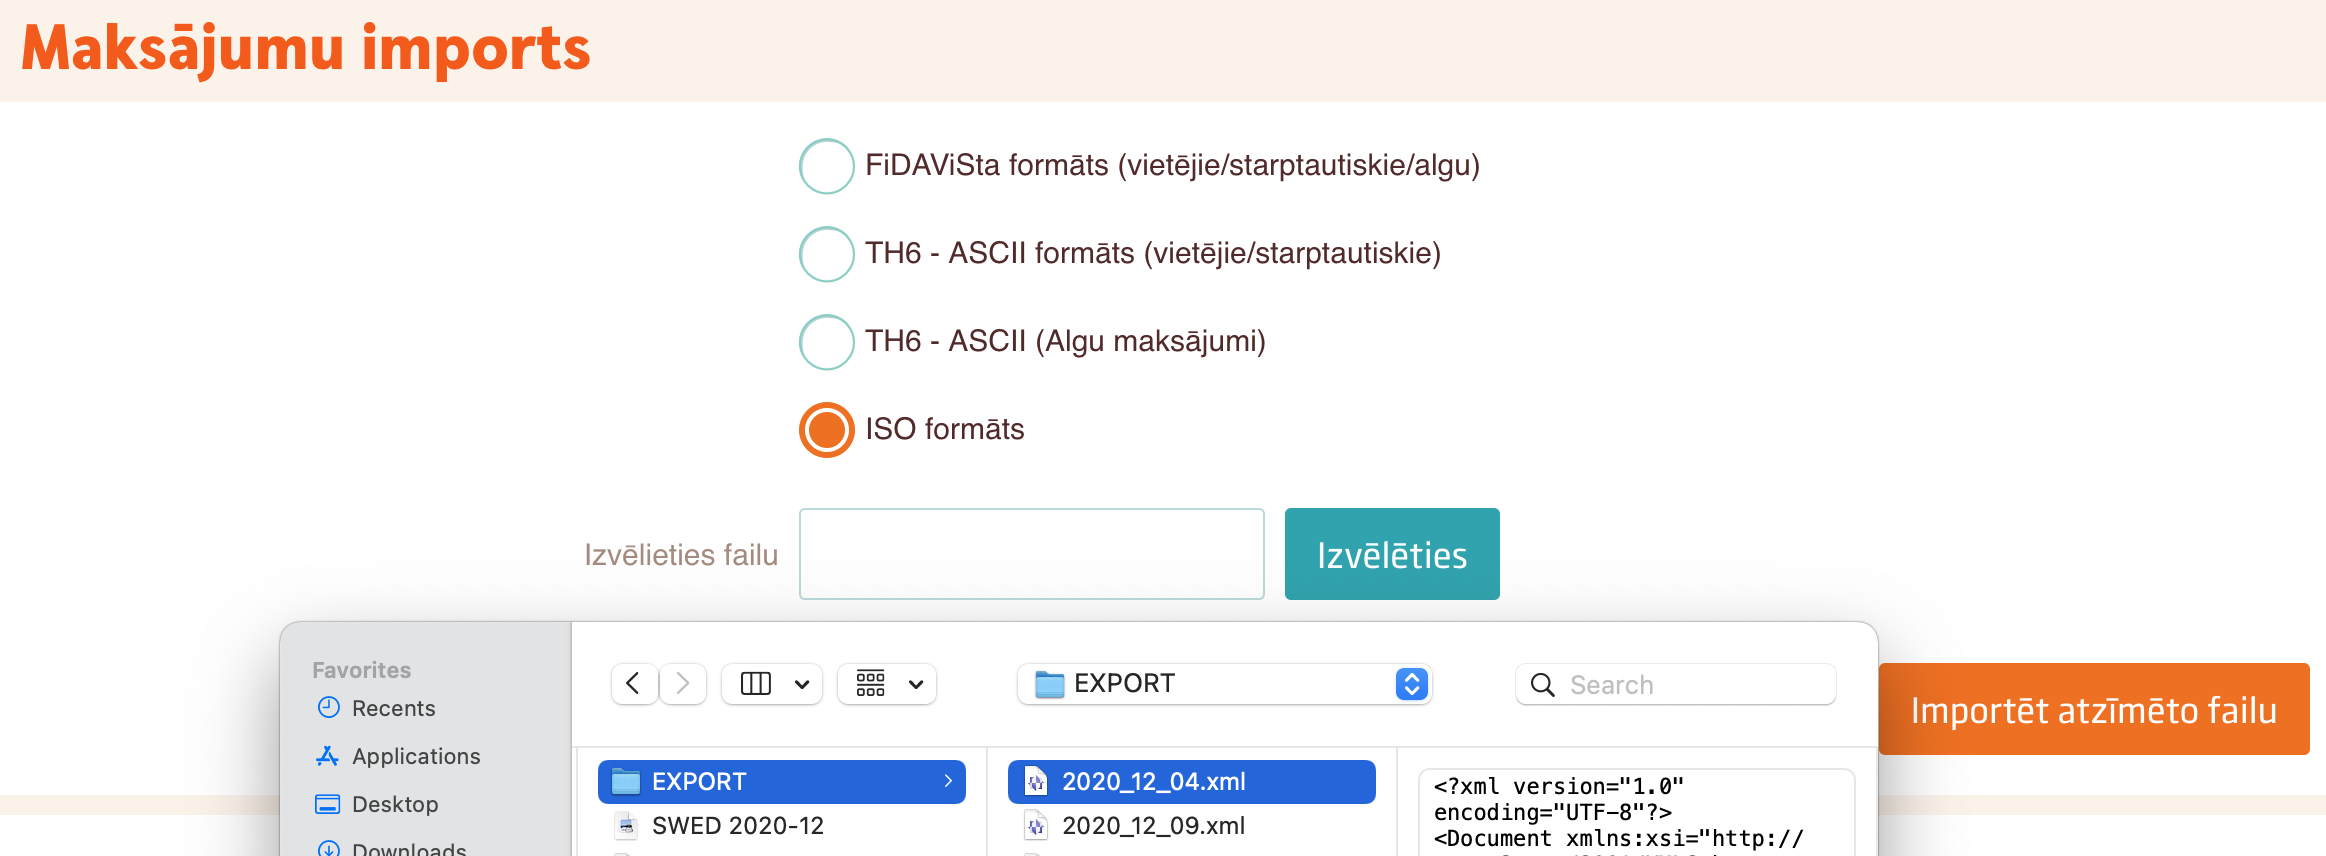
Task: Select the SWED 2020-12 item
Action: pyautogui.click(x=737, y=826)
